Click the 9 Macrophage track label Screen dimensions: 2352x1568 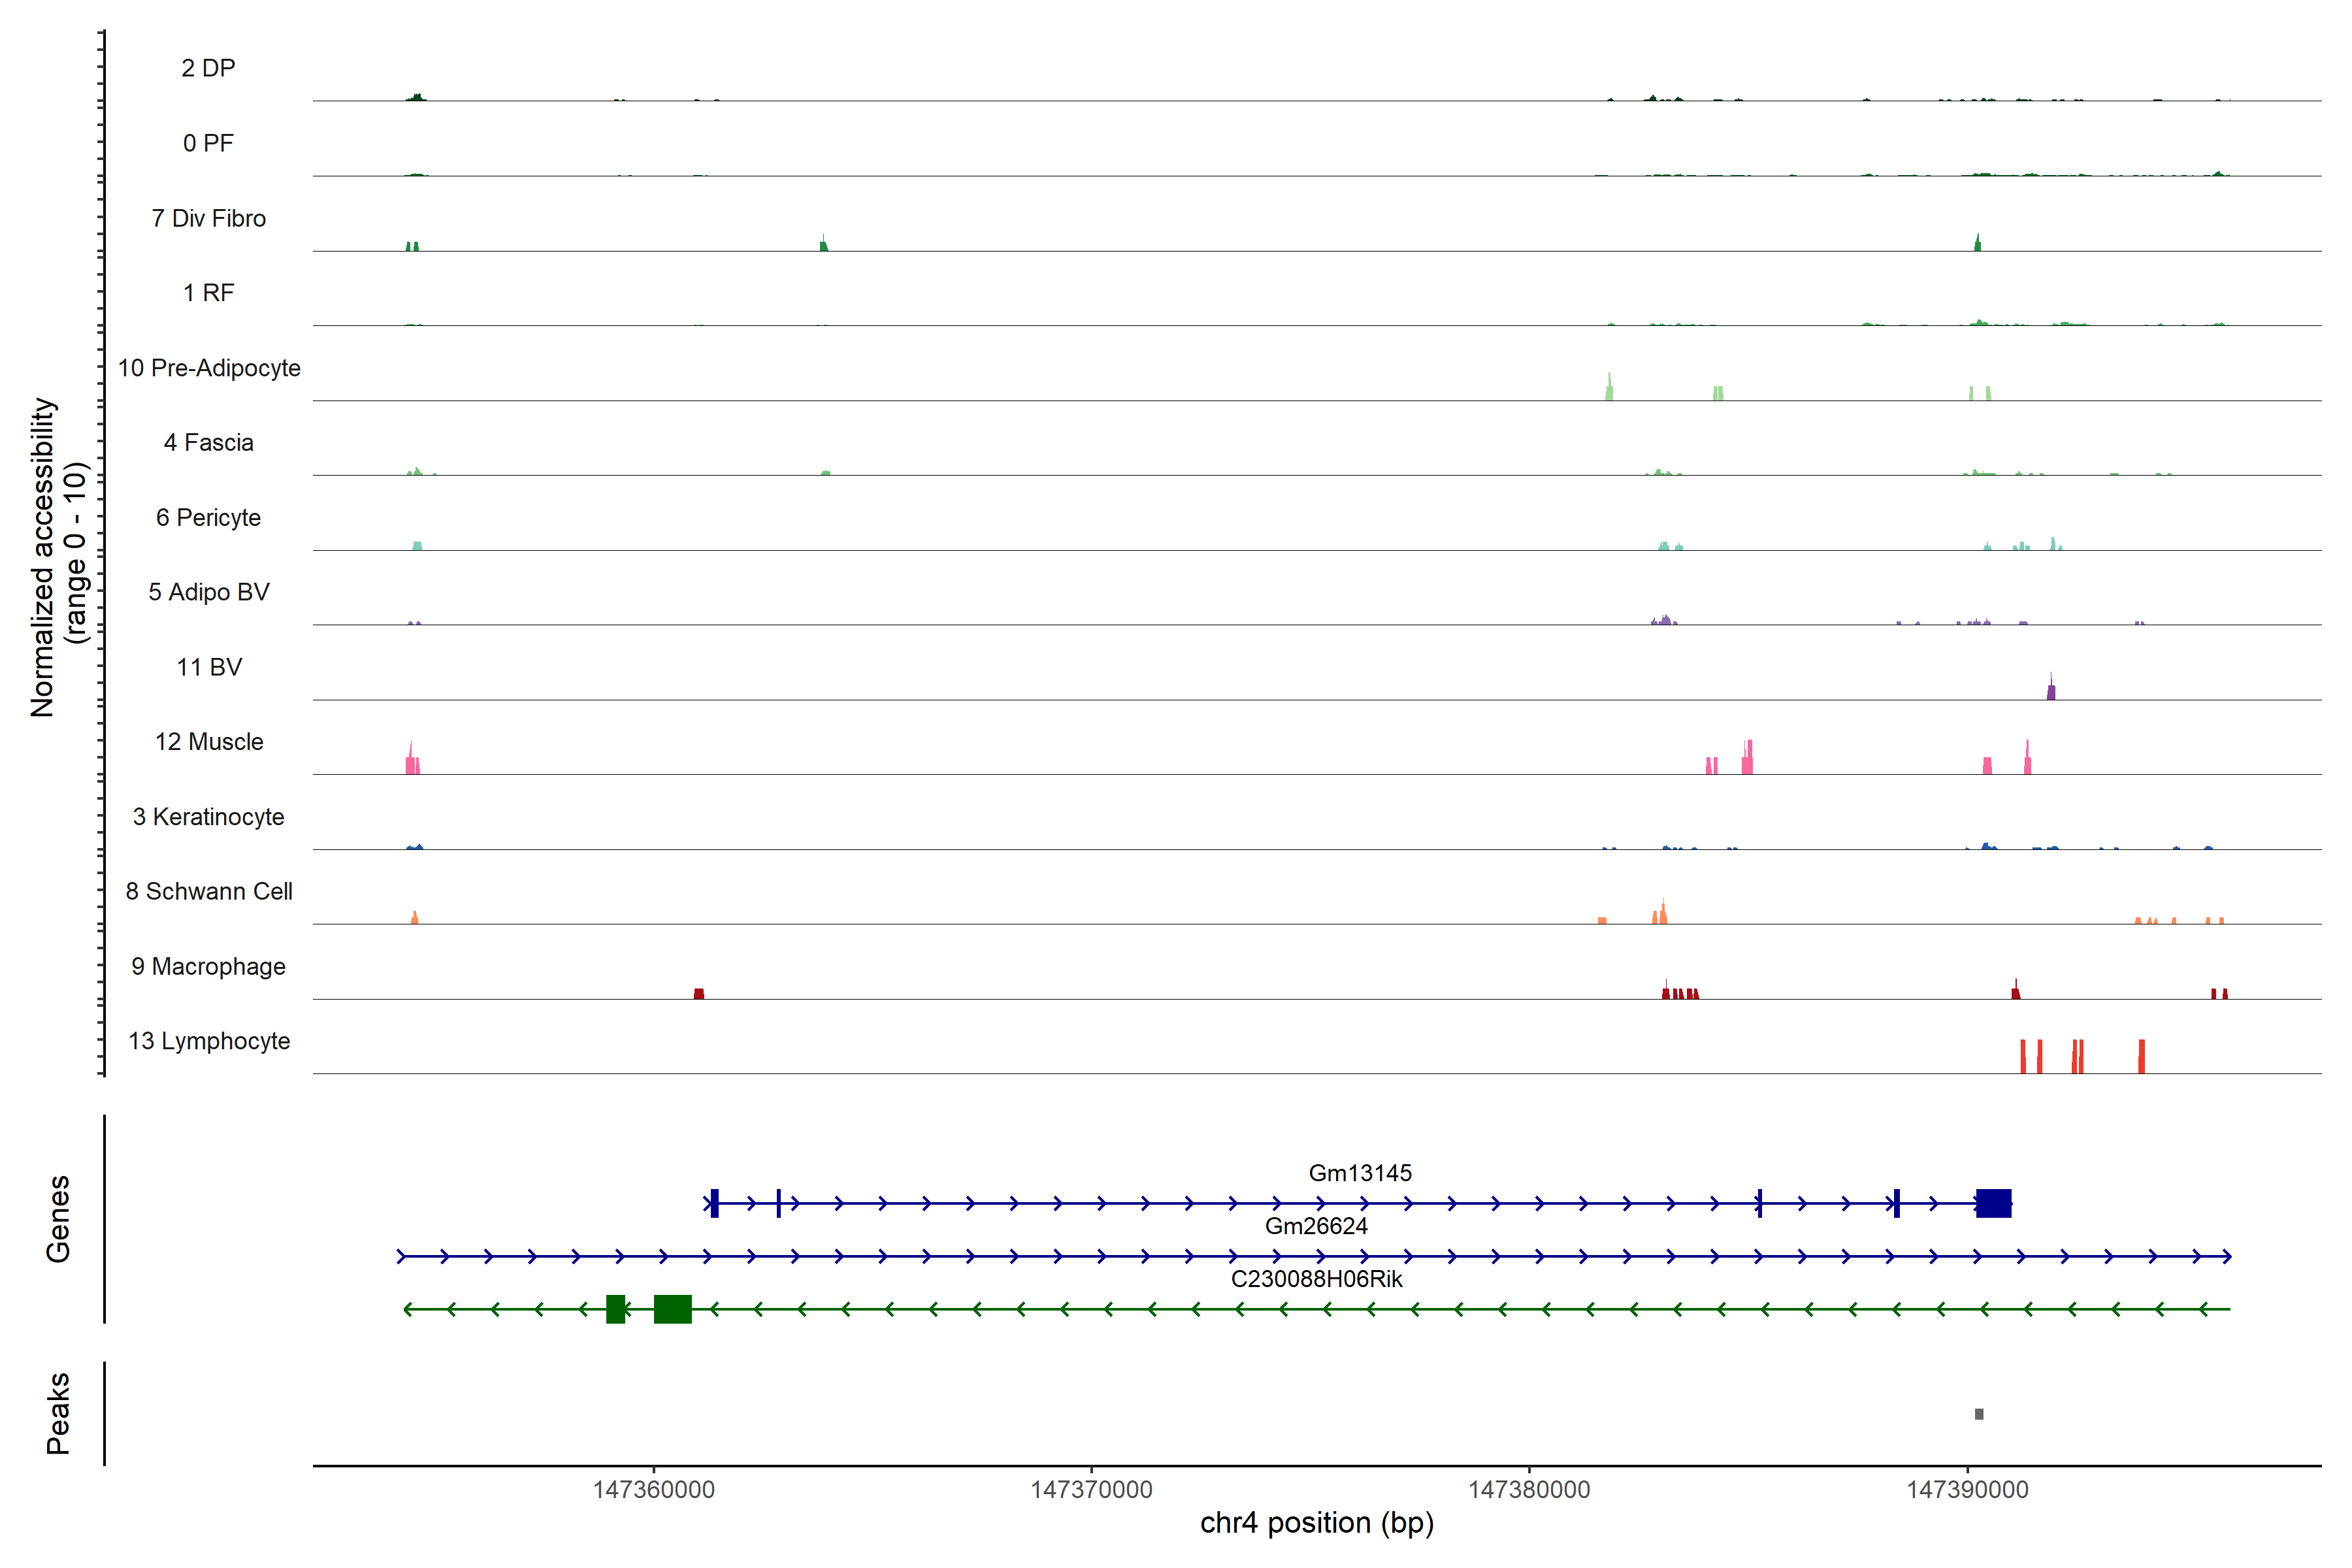point(209,967)
